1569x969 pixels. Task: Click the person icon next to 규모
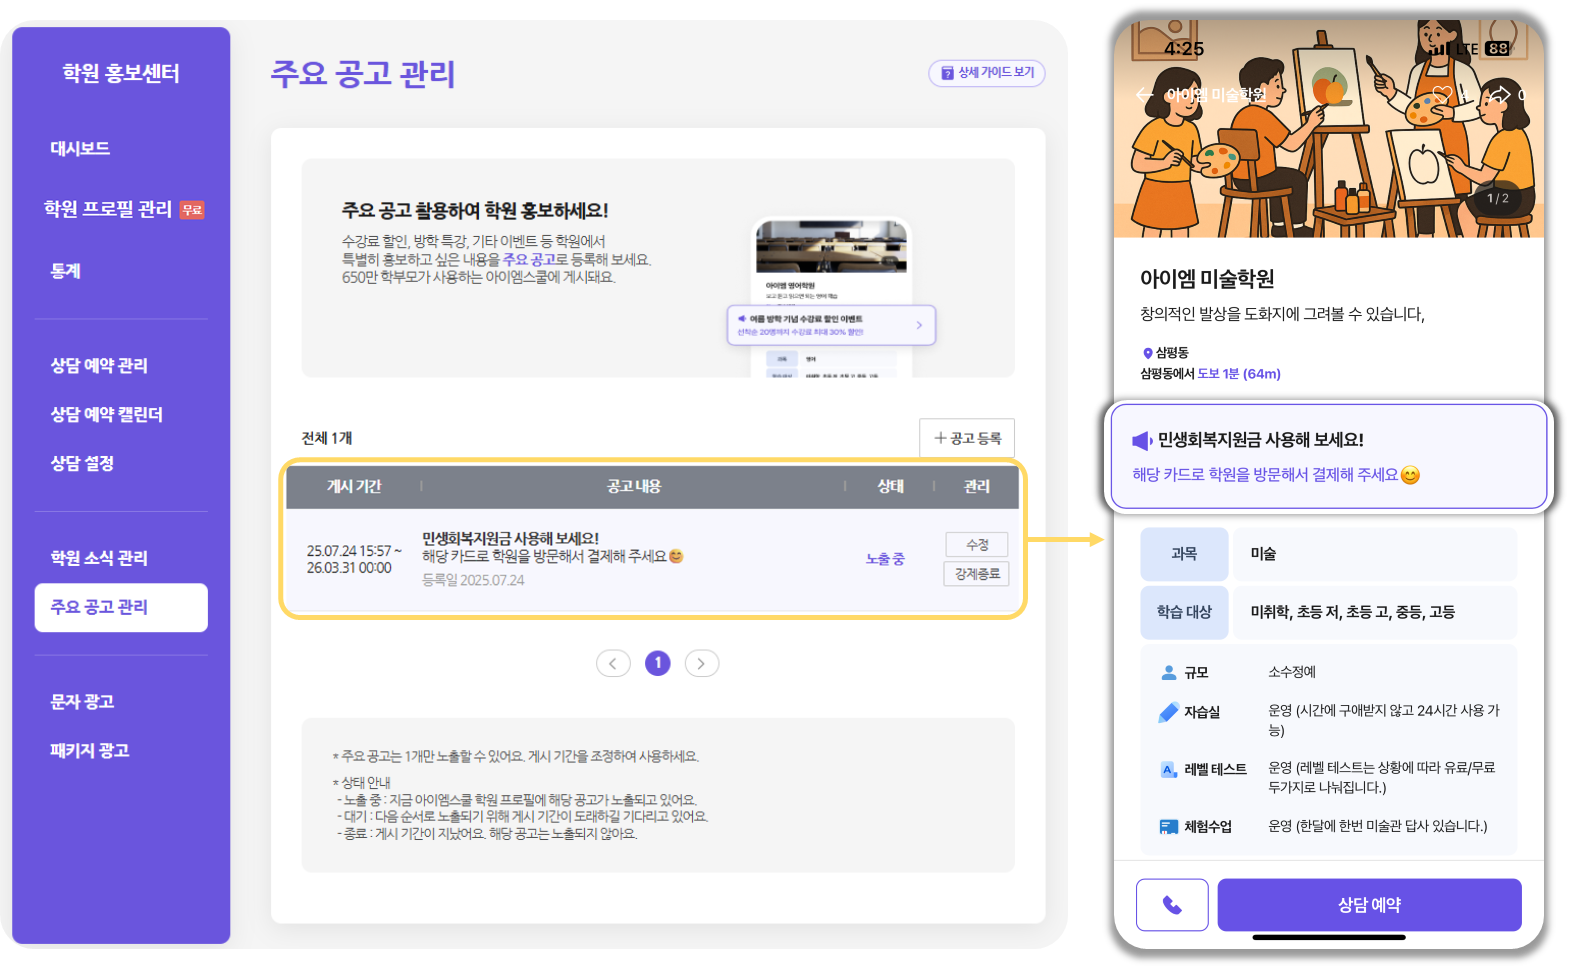[1168, 672]
